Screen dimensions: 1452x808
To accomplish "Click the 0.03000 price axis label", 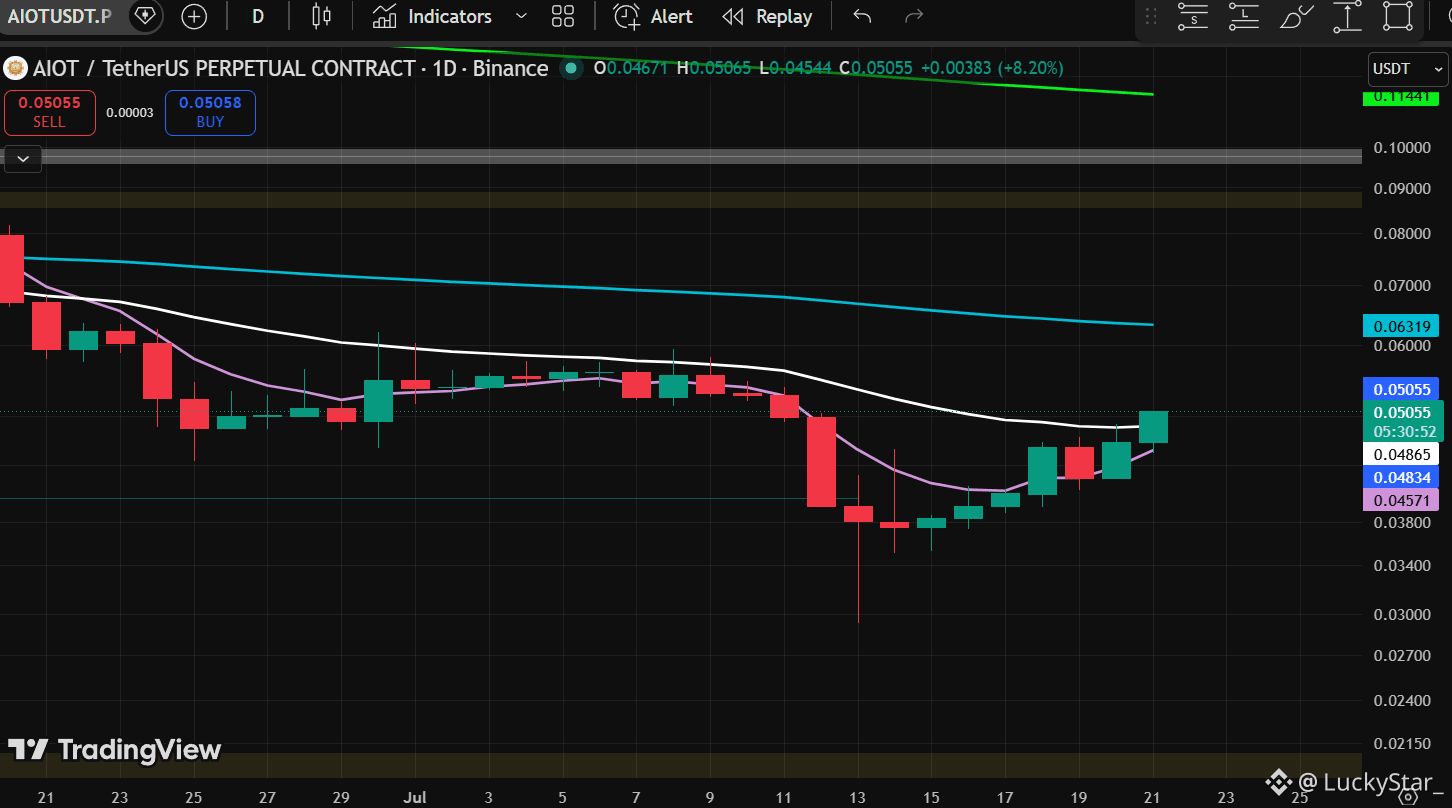I will coord(1401,614).
